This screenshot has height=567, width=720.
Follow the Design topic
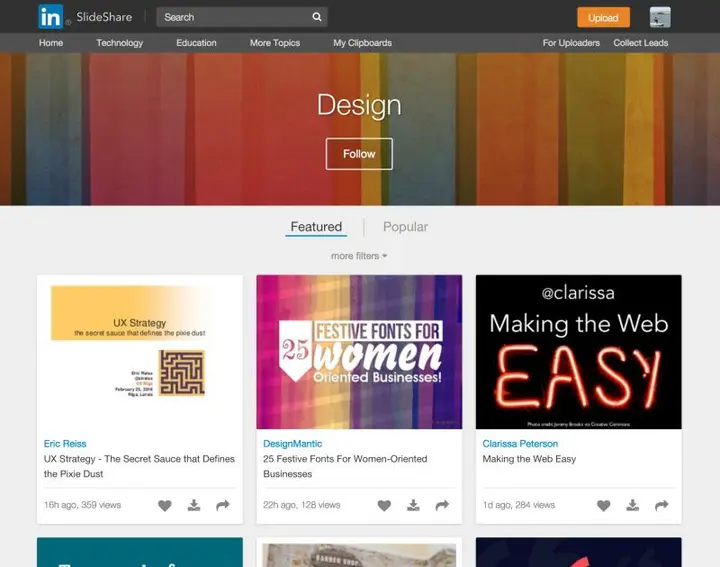click(359, 154)
